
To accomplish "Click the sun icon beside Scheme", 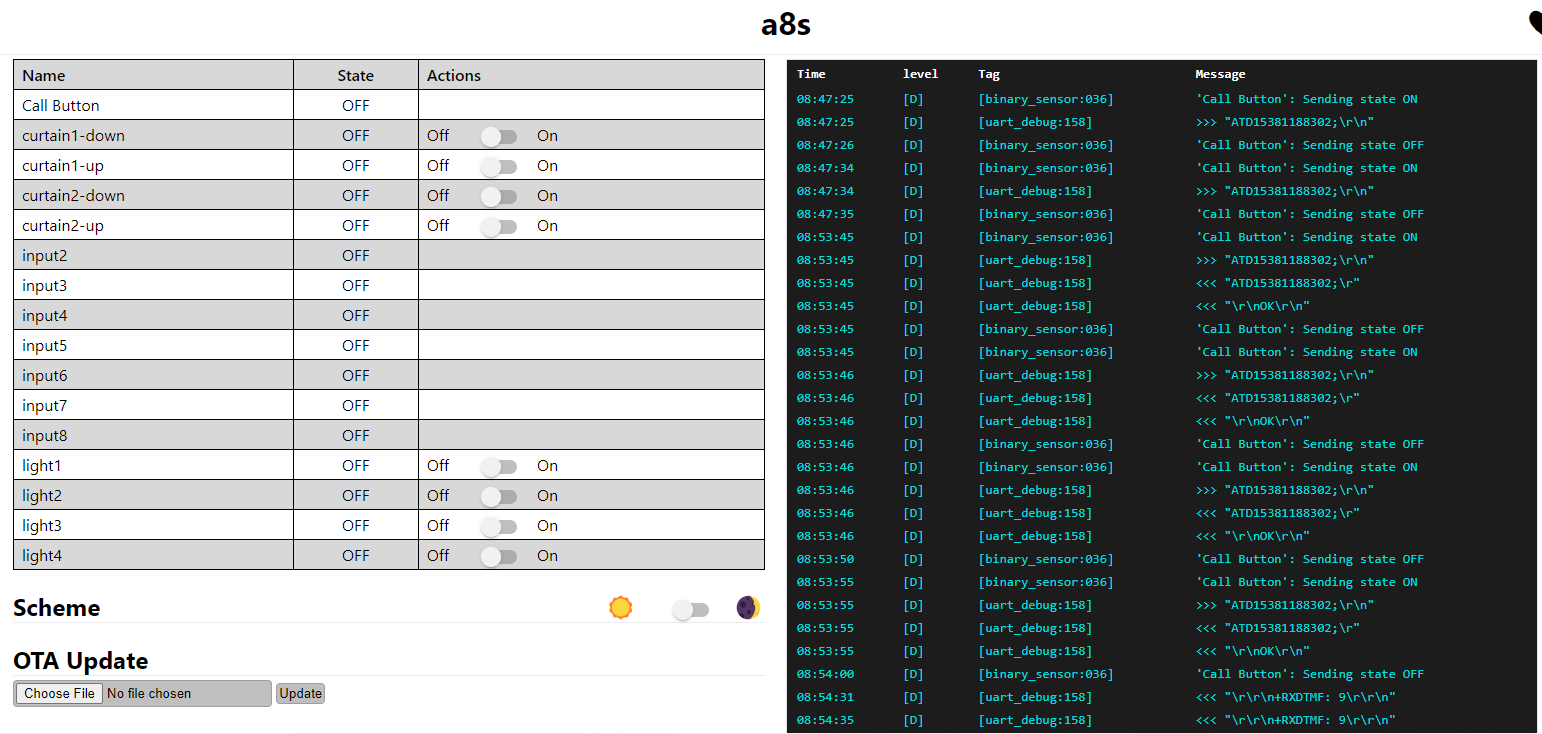I will [x=621, y=608].
